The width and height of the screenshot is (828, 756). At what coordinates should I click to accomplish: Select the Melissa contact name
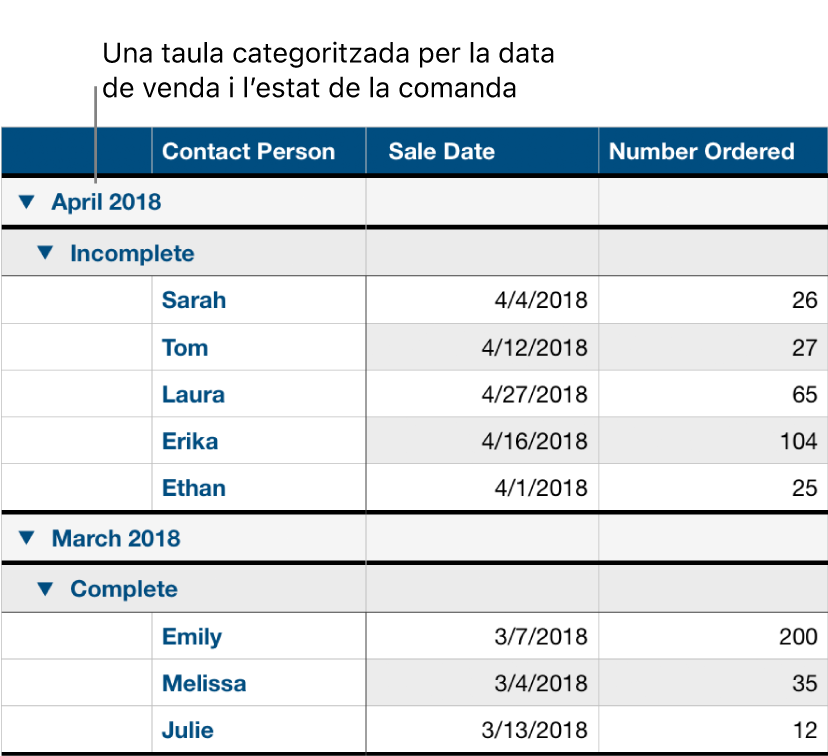203,683
